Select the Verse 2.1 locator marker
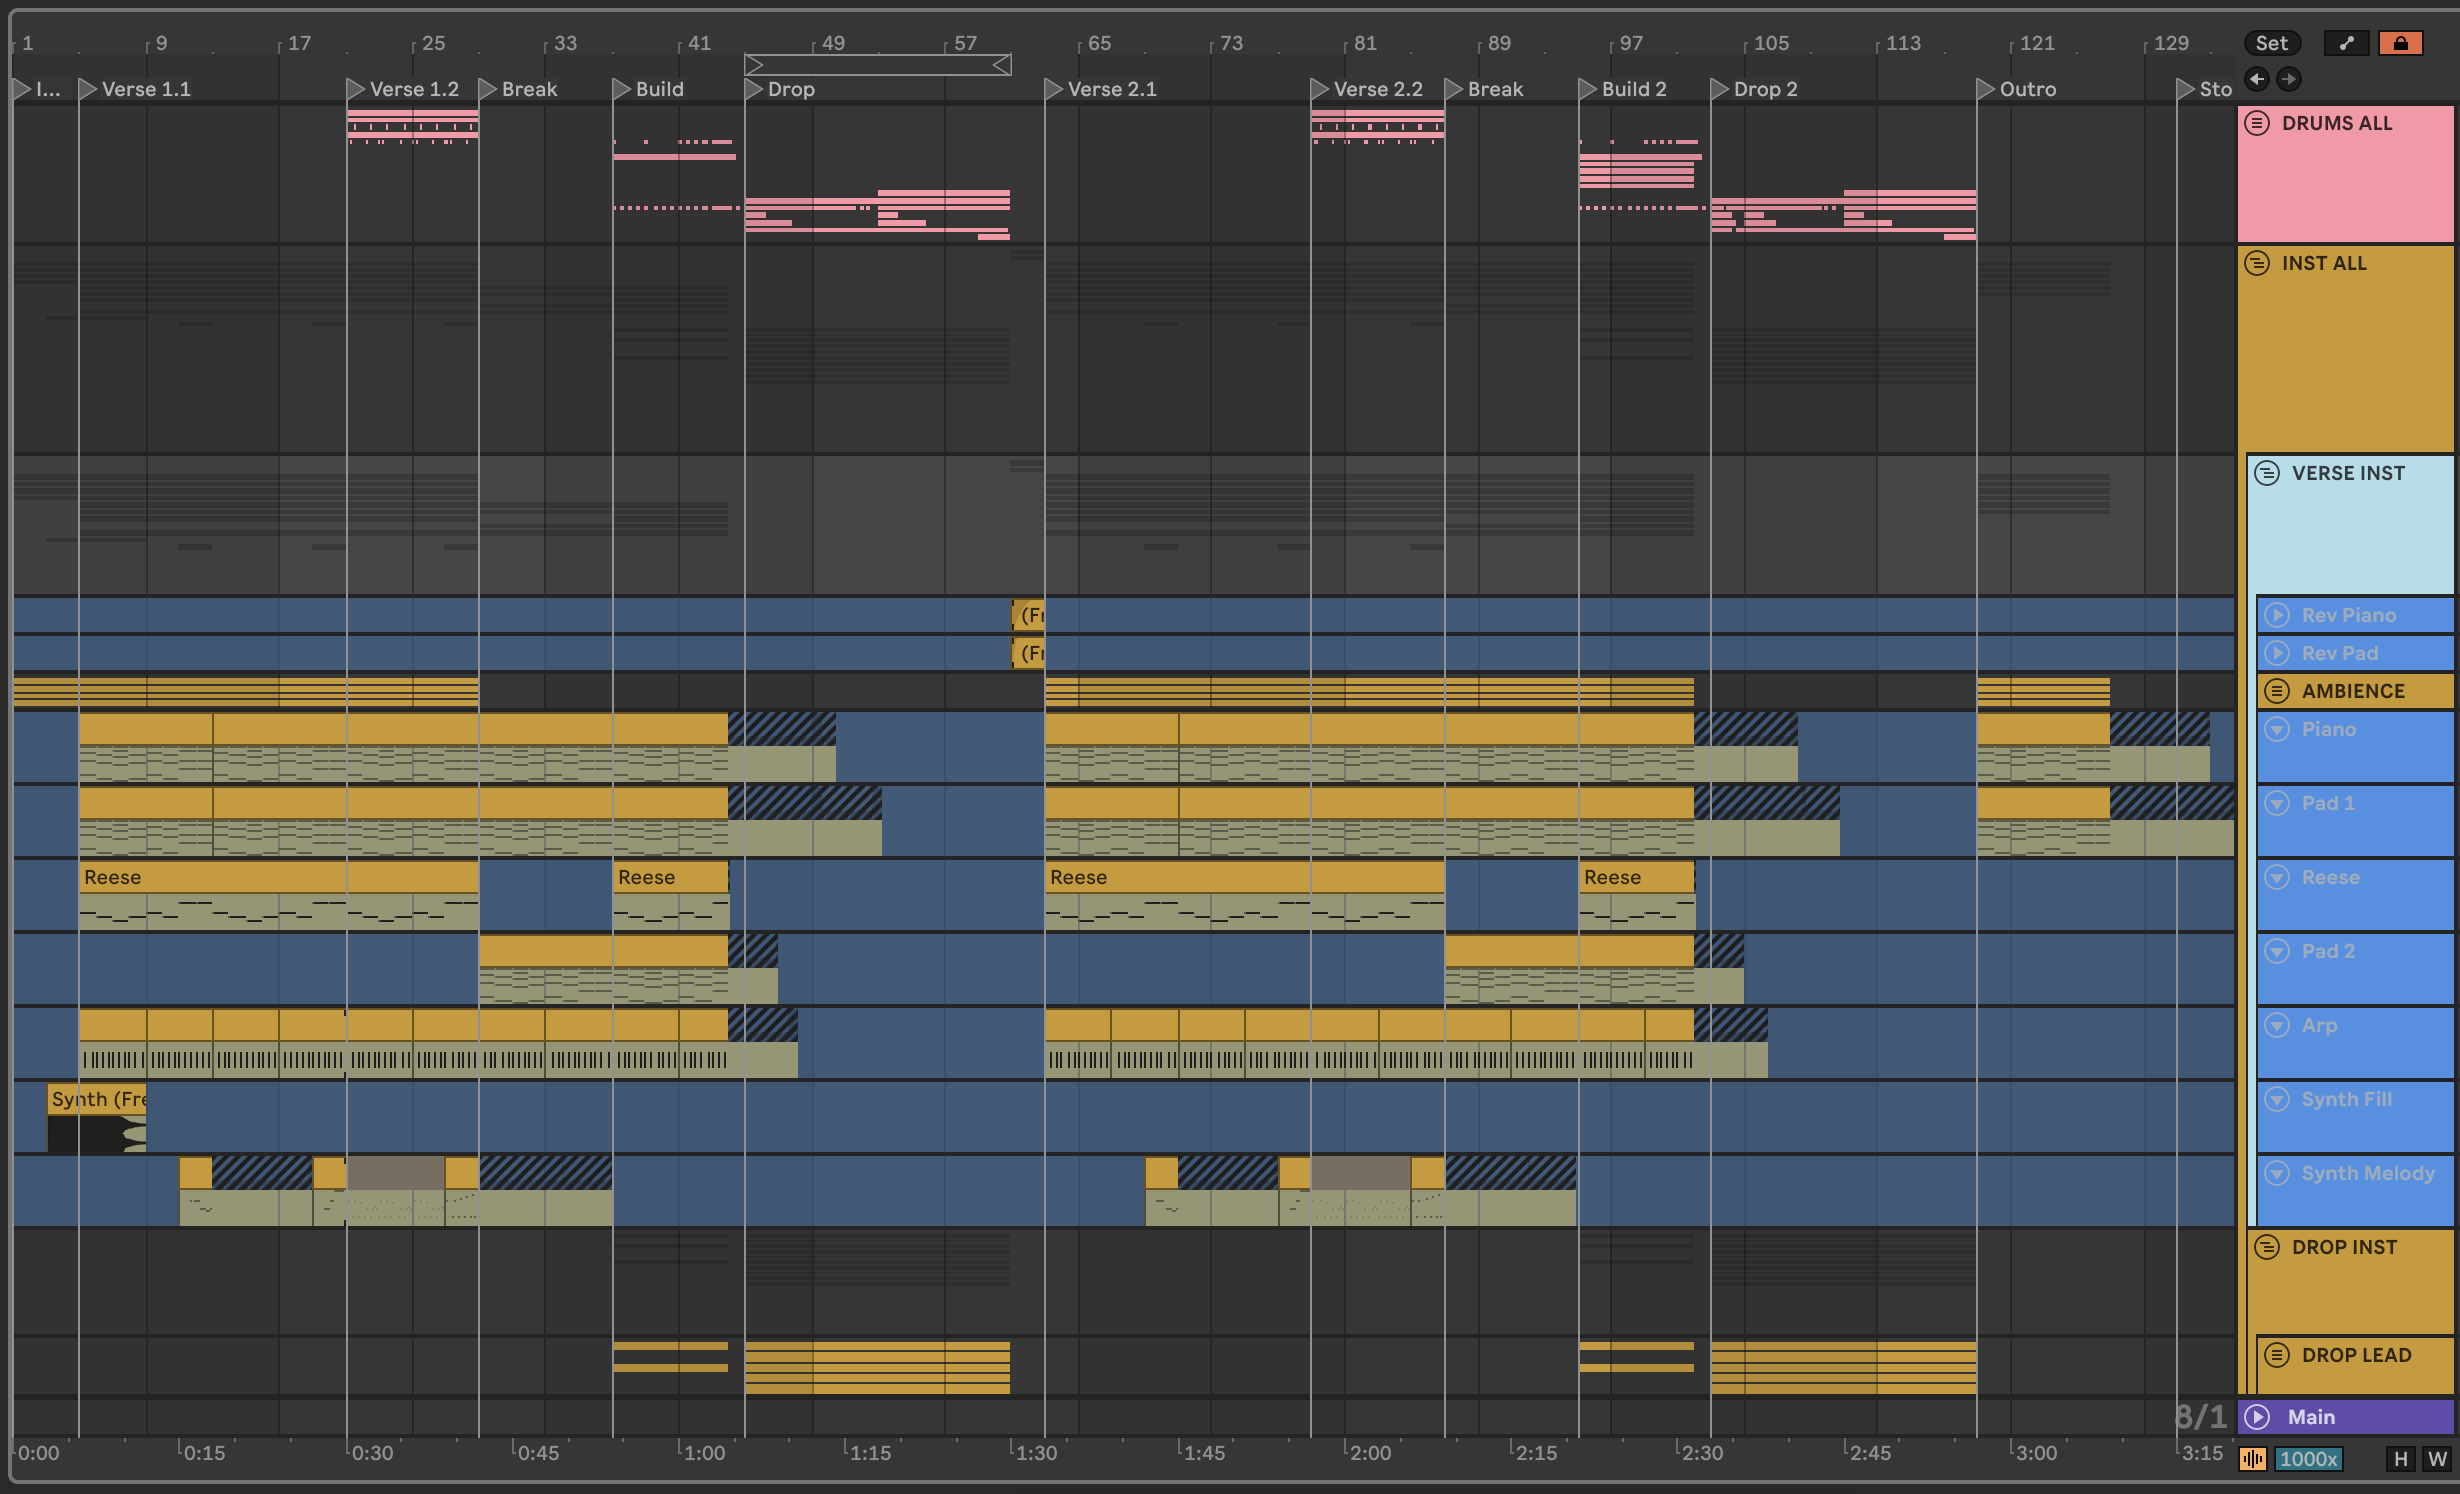 click(1053, 89)
